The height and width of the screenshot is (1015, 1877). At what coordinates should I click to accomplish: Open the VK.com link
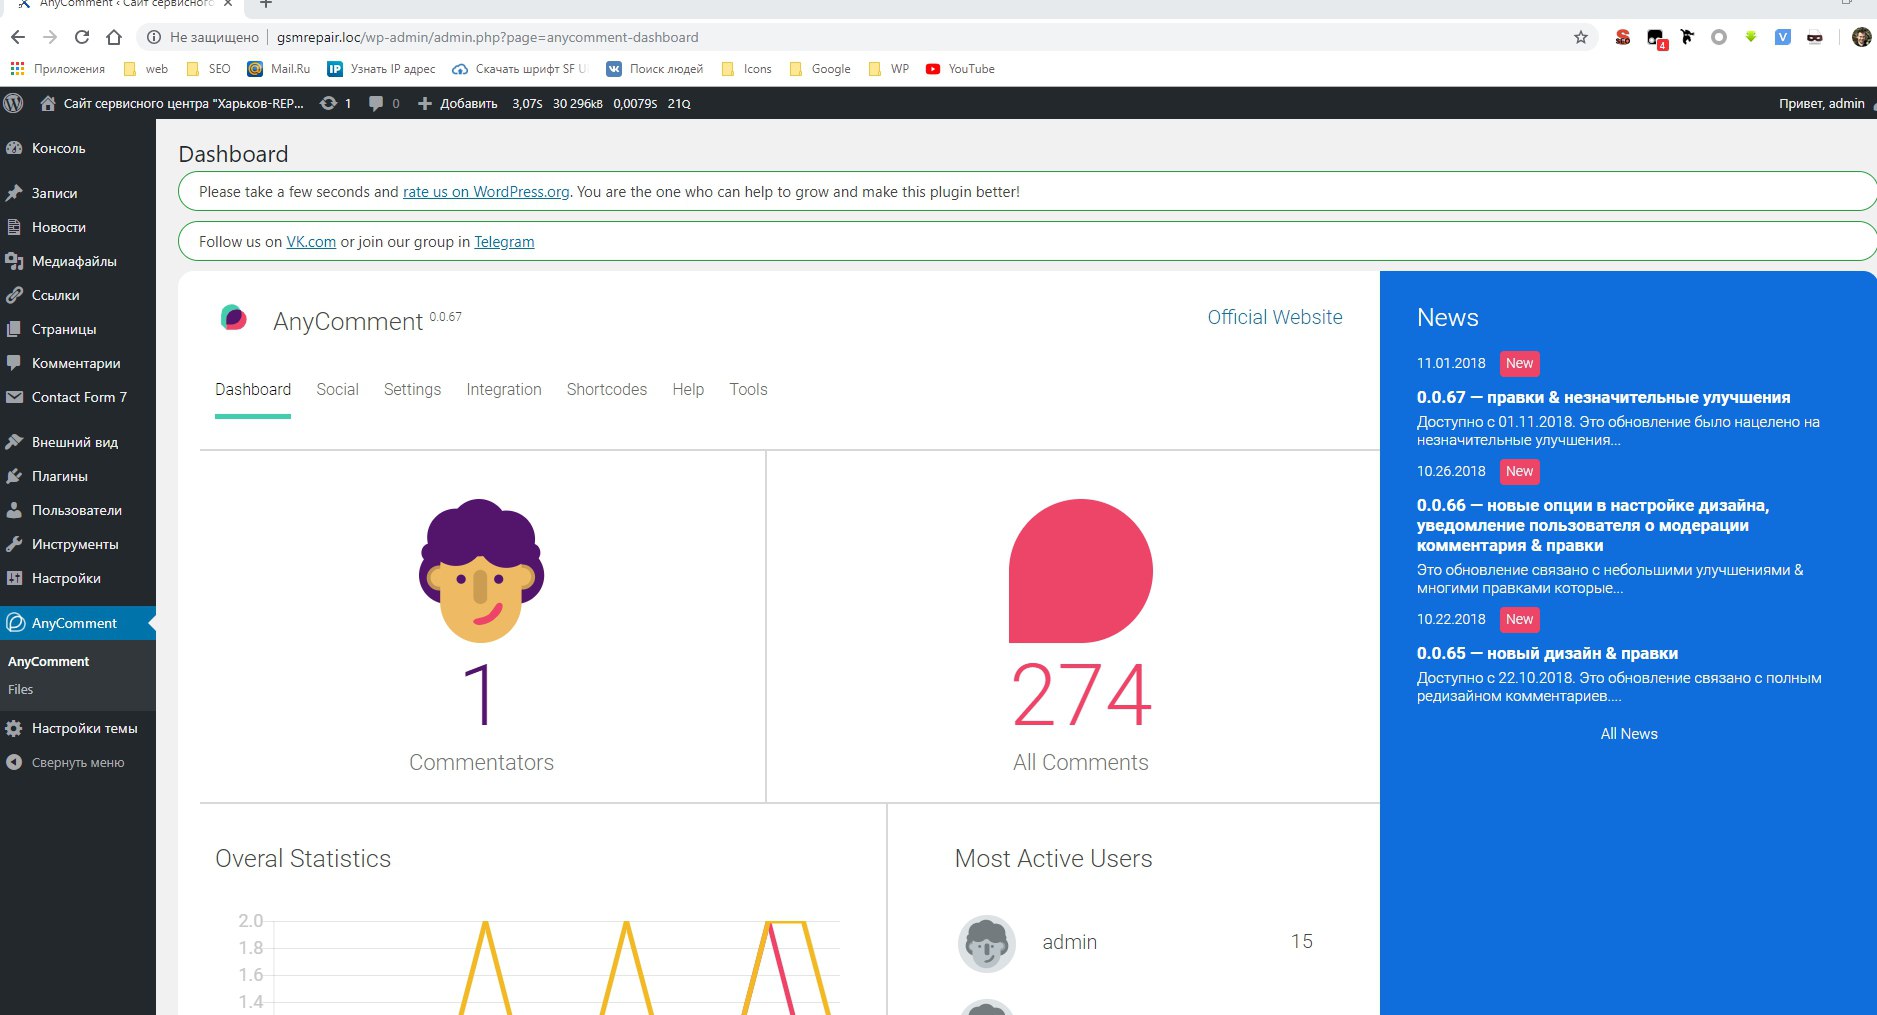(311, 242)
